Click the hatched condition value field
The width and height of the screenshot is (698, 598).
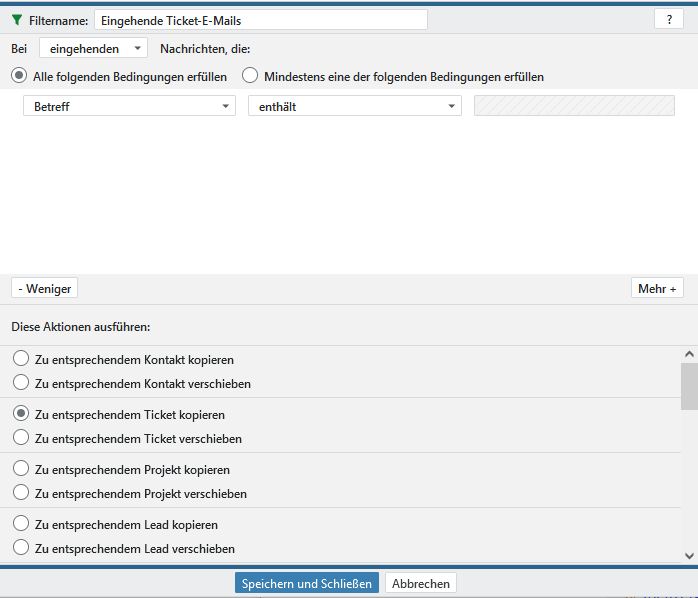point(574,107)
